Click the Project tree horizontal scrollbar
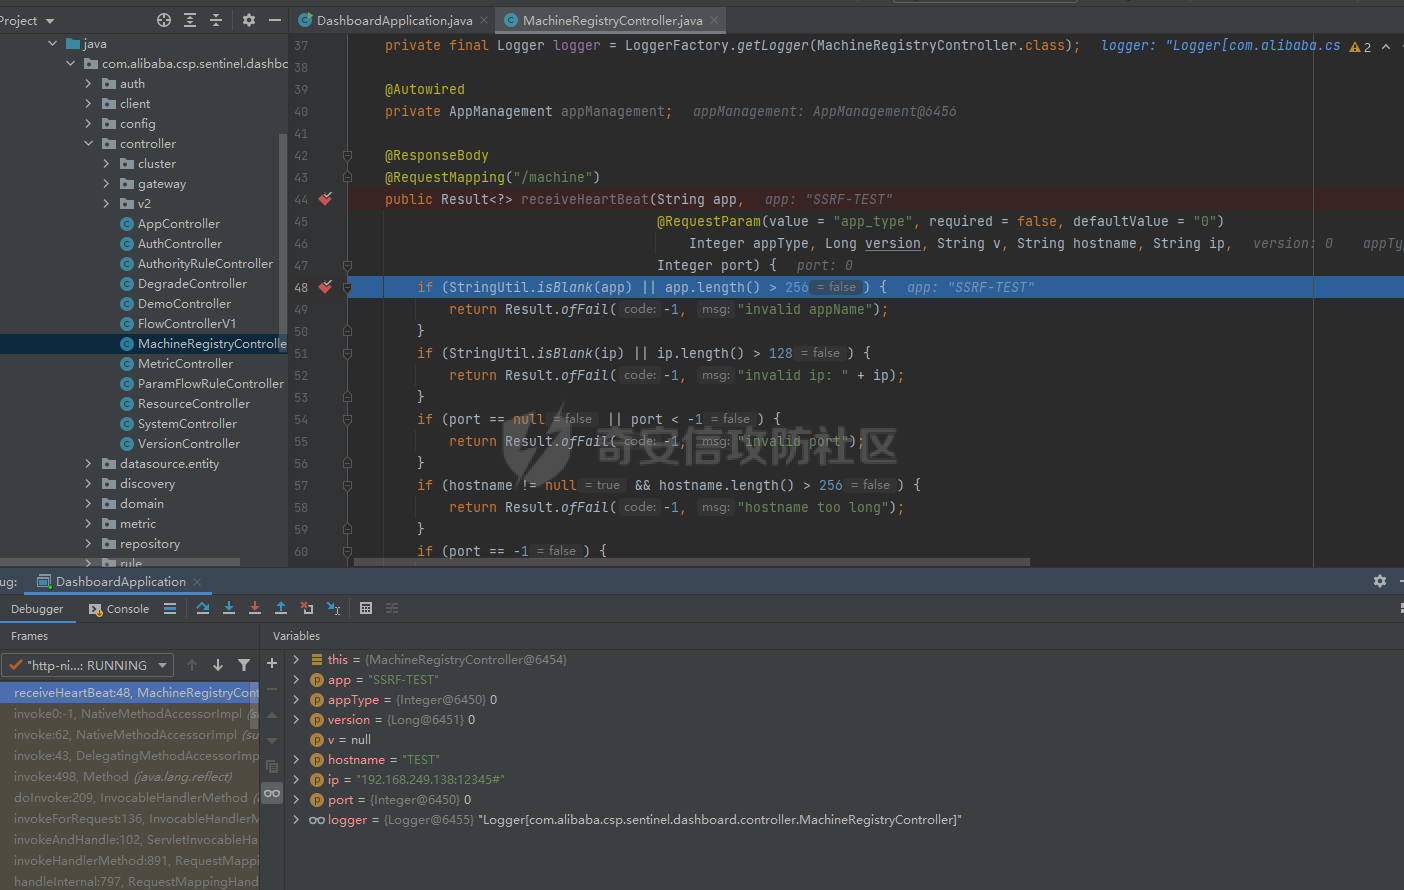Image resolution: width=1404 pixels, height=890 pixels. click(120, 562)
